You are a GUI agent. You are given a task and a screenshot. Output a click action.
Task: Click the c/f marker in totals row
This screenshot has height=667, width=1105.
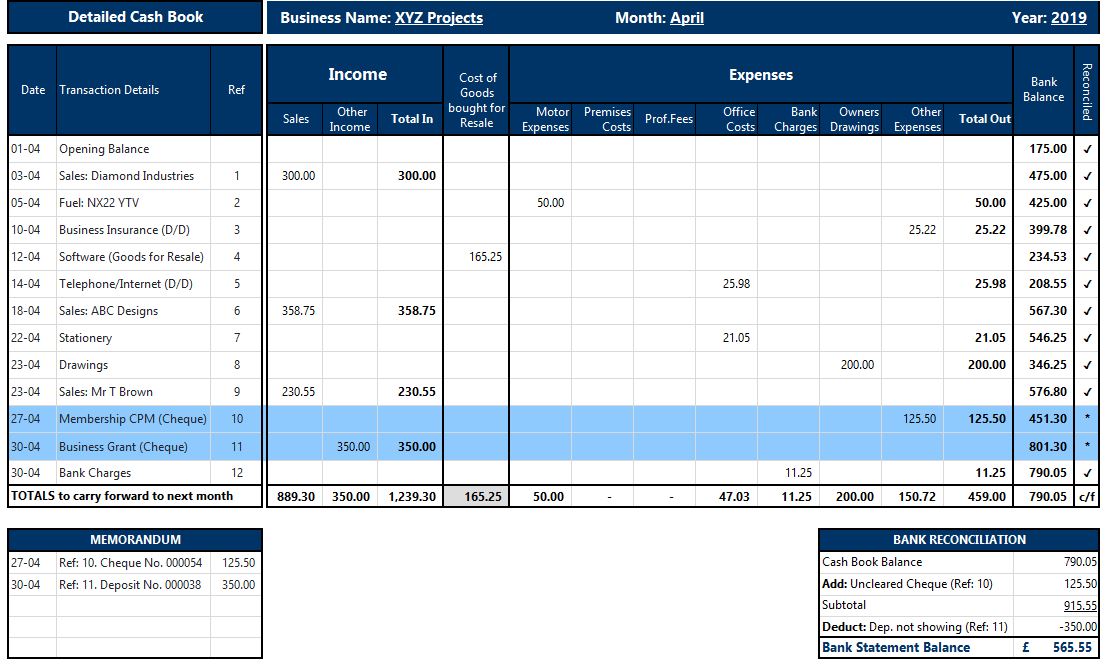(1087, 496)
